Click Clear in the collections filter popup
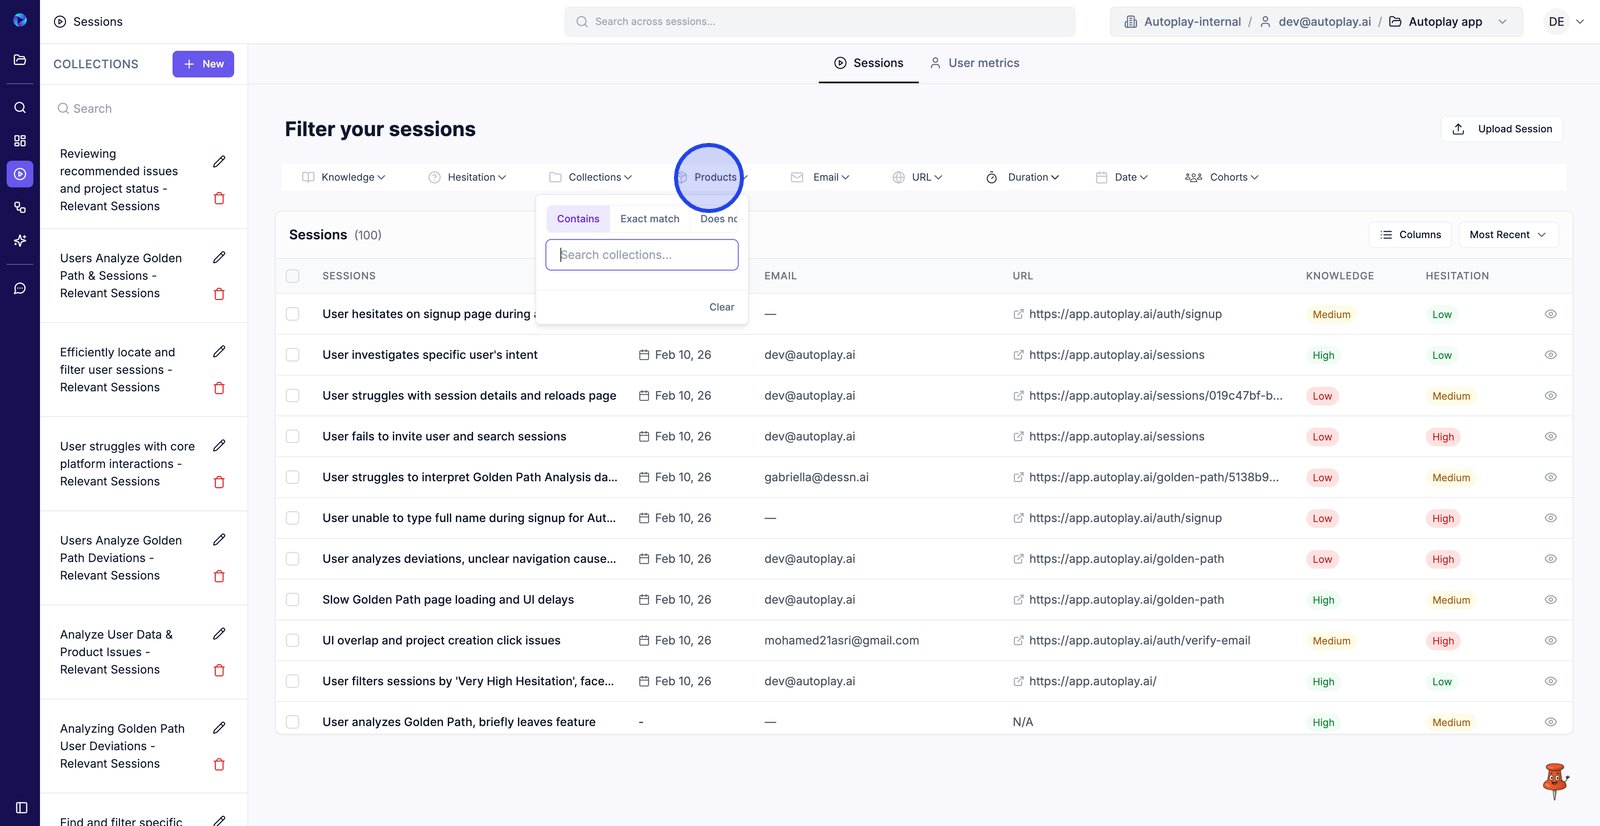Image resolution: width=1600 pixels, height=826 pixels. (x=721, y=307)
